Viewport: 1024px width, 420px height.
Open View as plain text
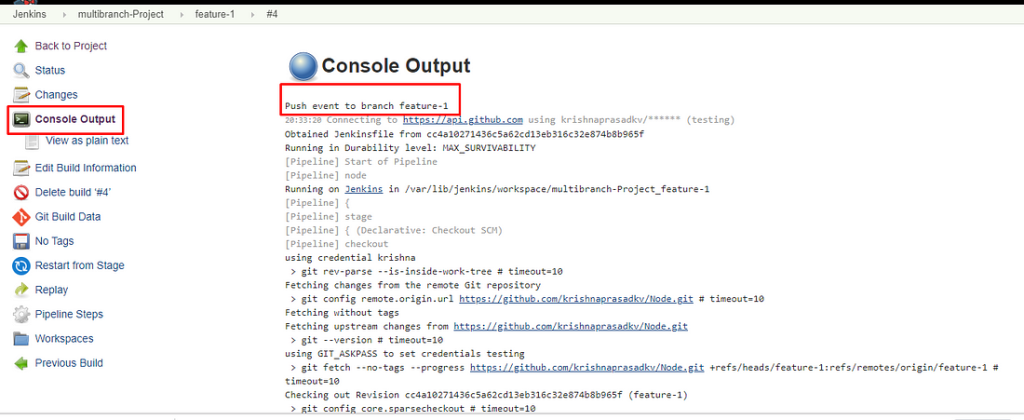pos(87,140)
